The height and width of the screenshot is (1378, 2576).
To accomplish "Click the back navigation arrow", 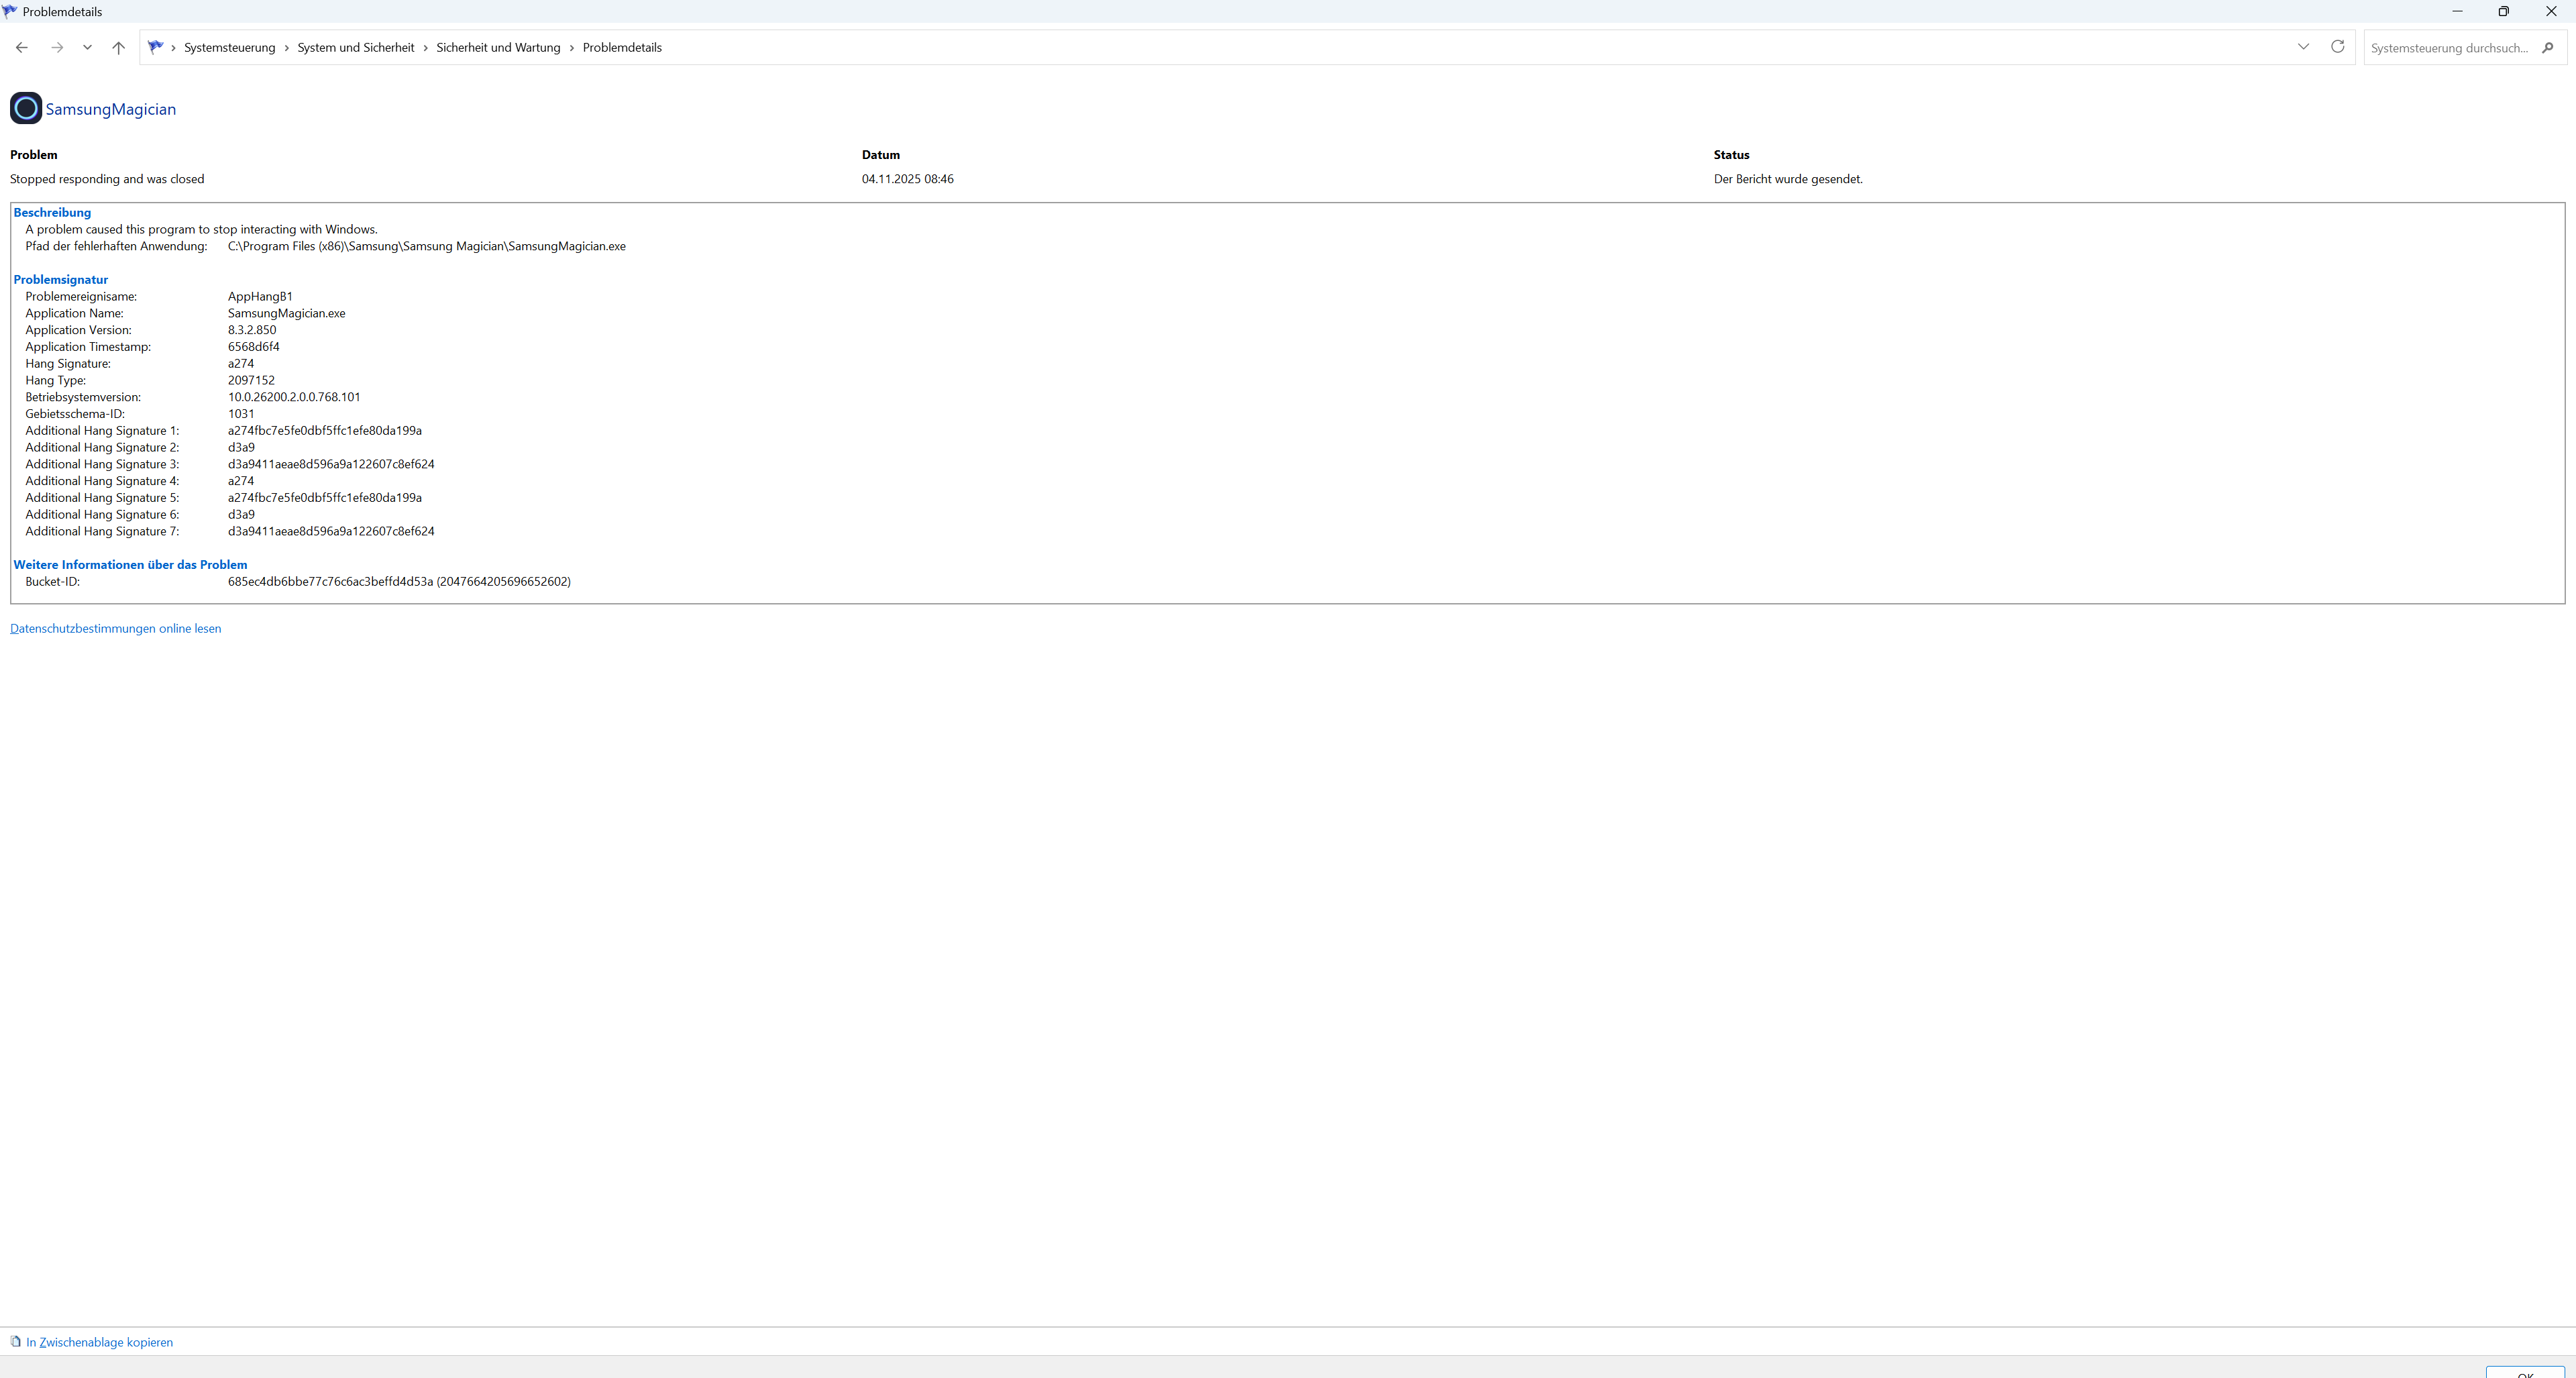I will tap(22, 47).
